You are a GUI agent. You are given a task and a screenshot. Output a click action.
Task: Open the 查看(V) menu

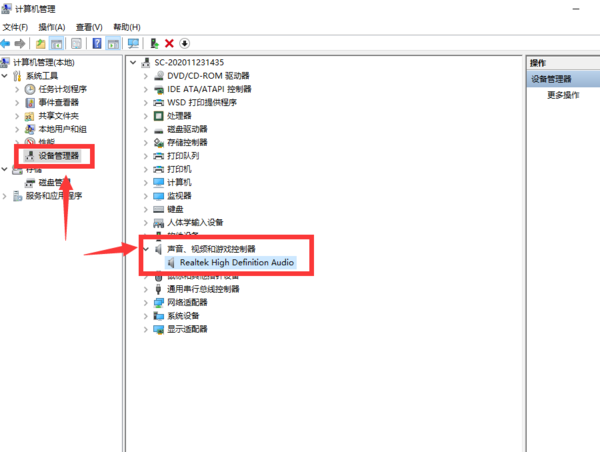click(x=89, y=27)
